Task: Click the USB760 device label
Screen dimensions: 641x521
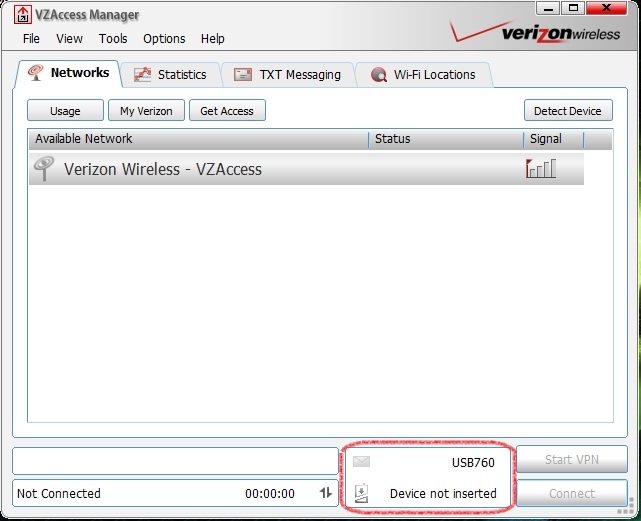Action: [x=473, y=463]
